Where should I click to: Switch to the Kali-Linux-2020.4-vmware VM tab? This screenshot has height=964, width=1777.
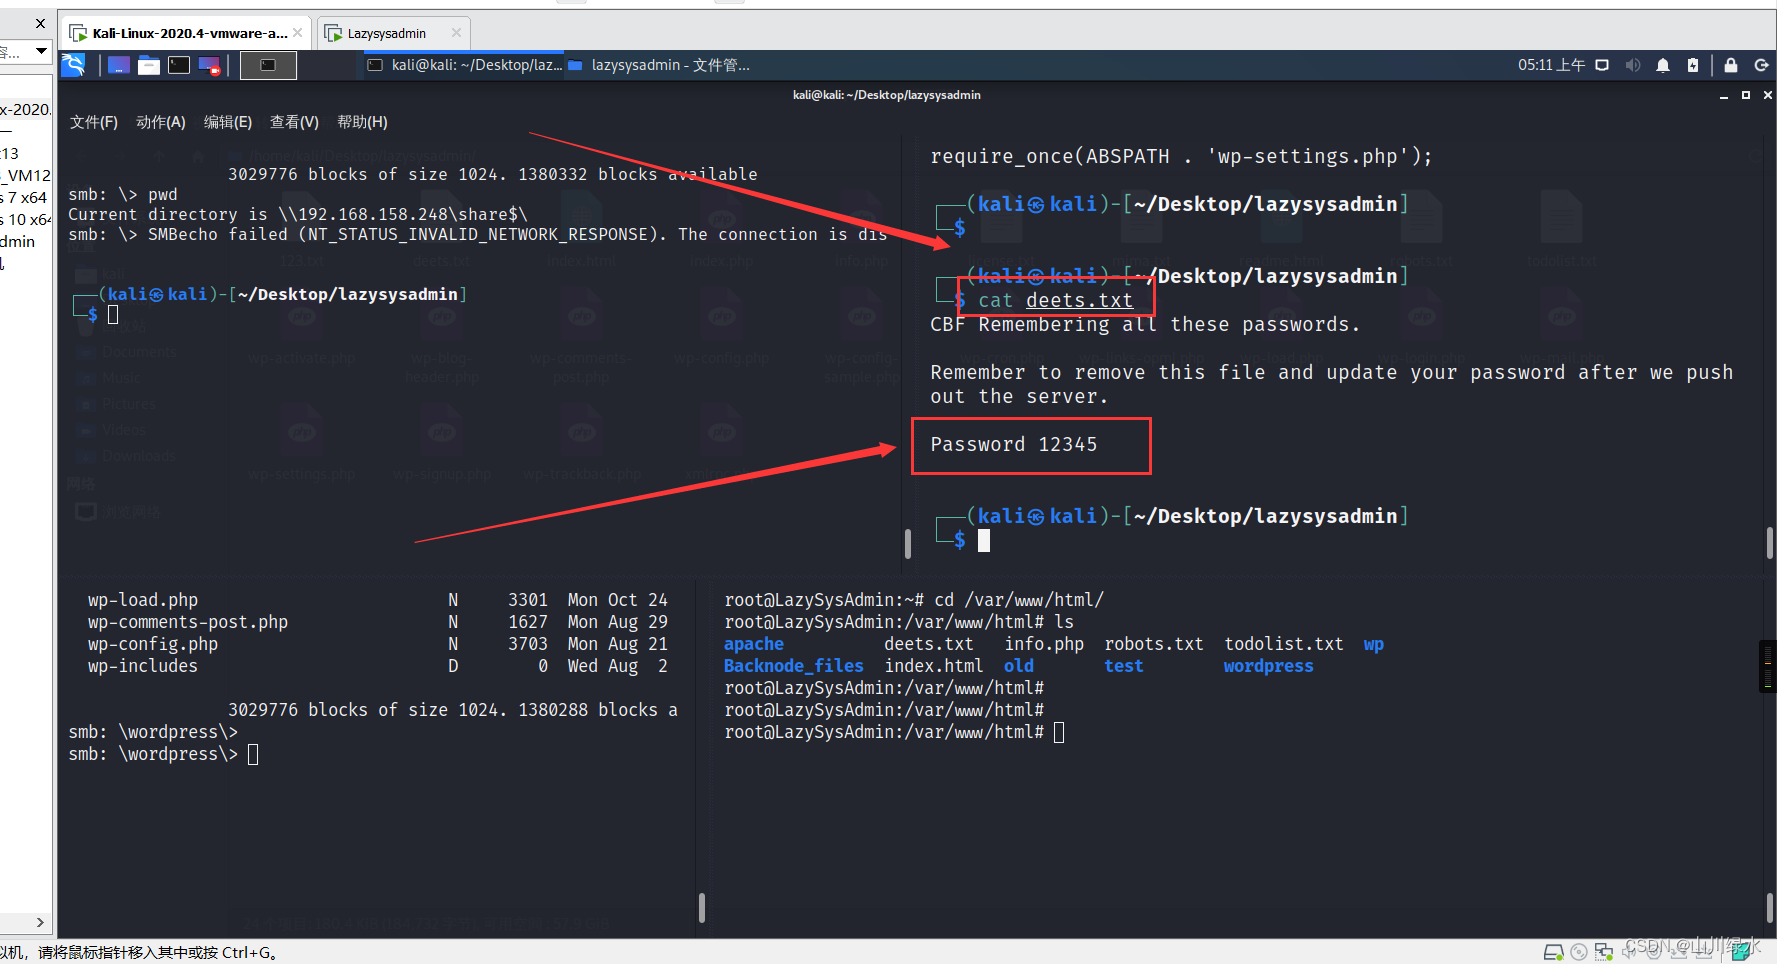pos(186,33)
